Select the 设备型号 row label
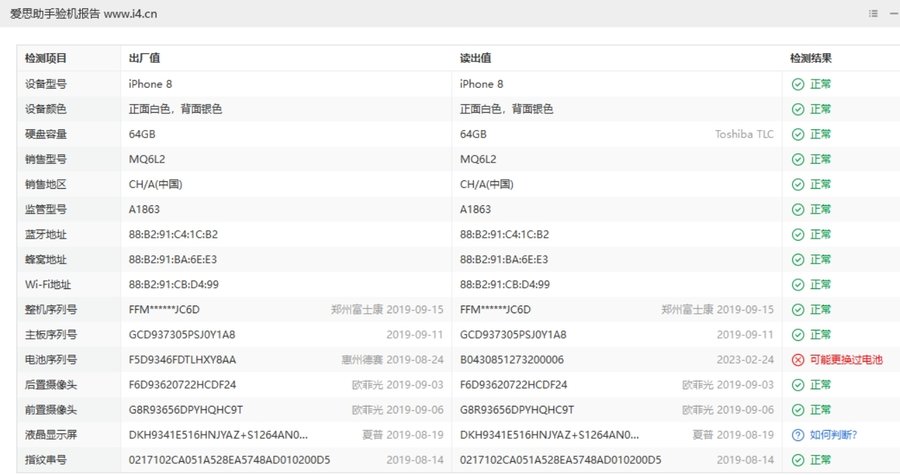 point(45,84)
